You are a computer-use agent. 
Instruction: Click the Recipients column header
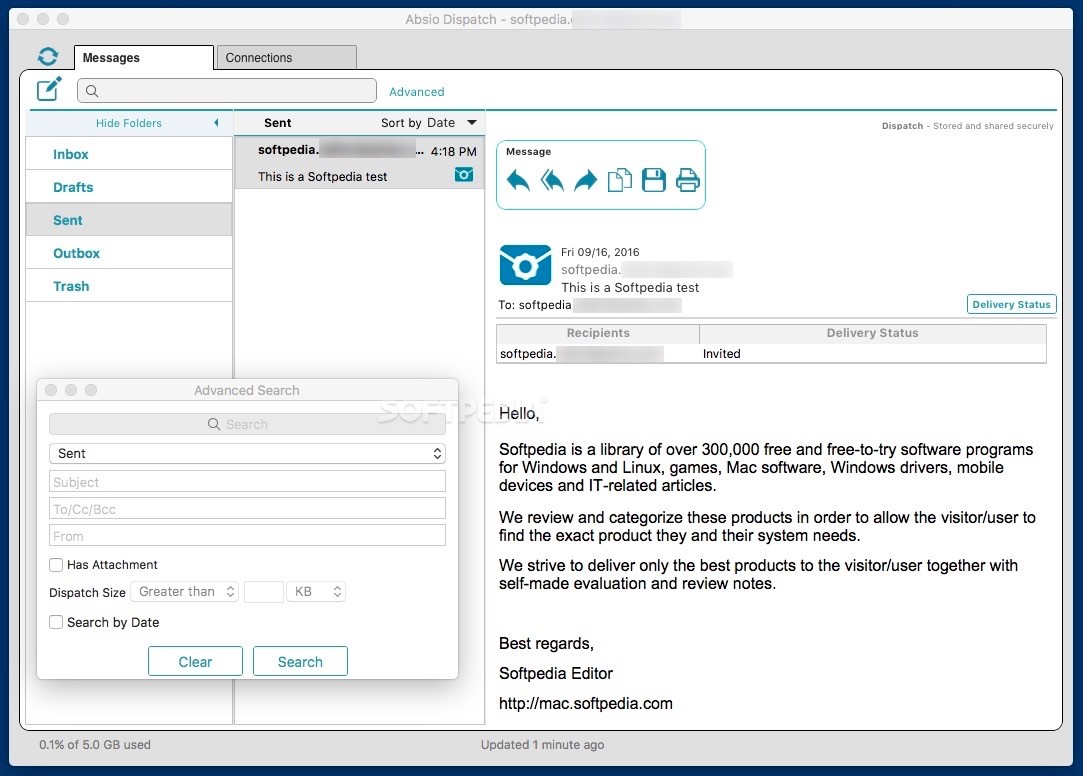598,333
